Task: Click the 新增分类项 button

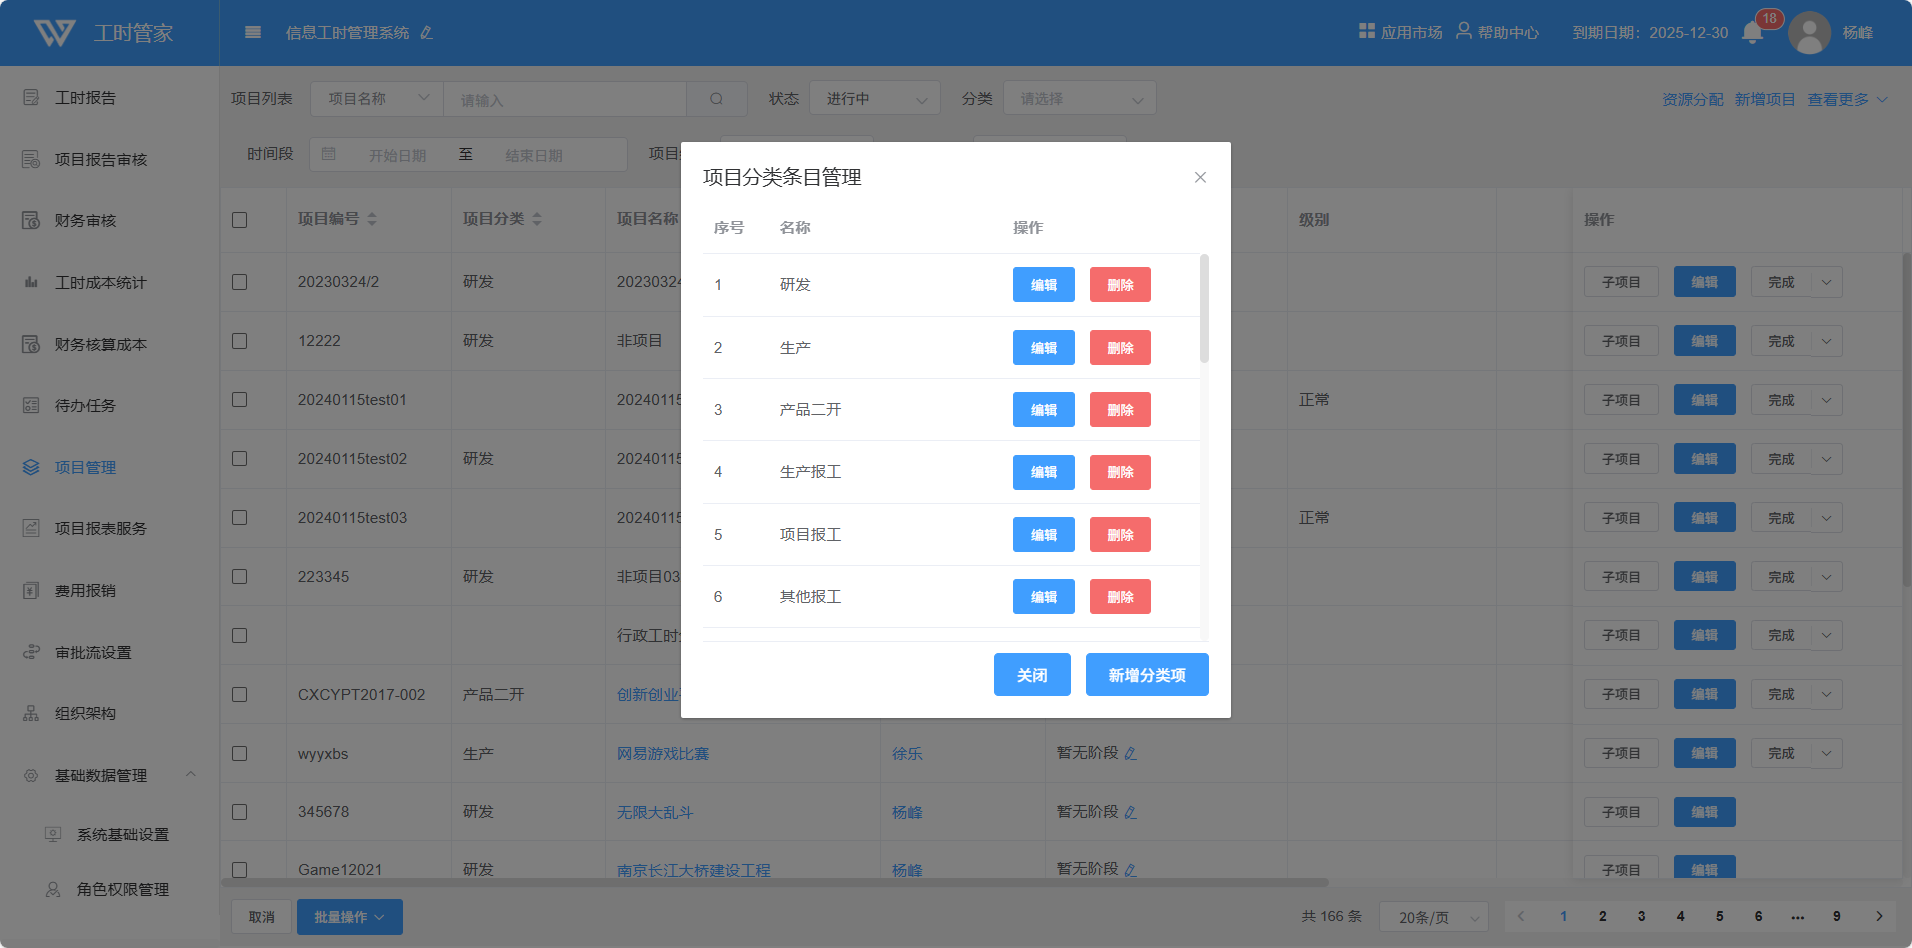Action: click(1147, 675)
